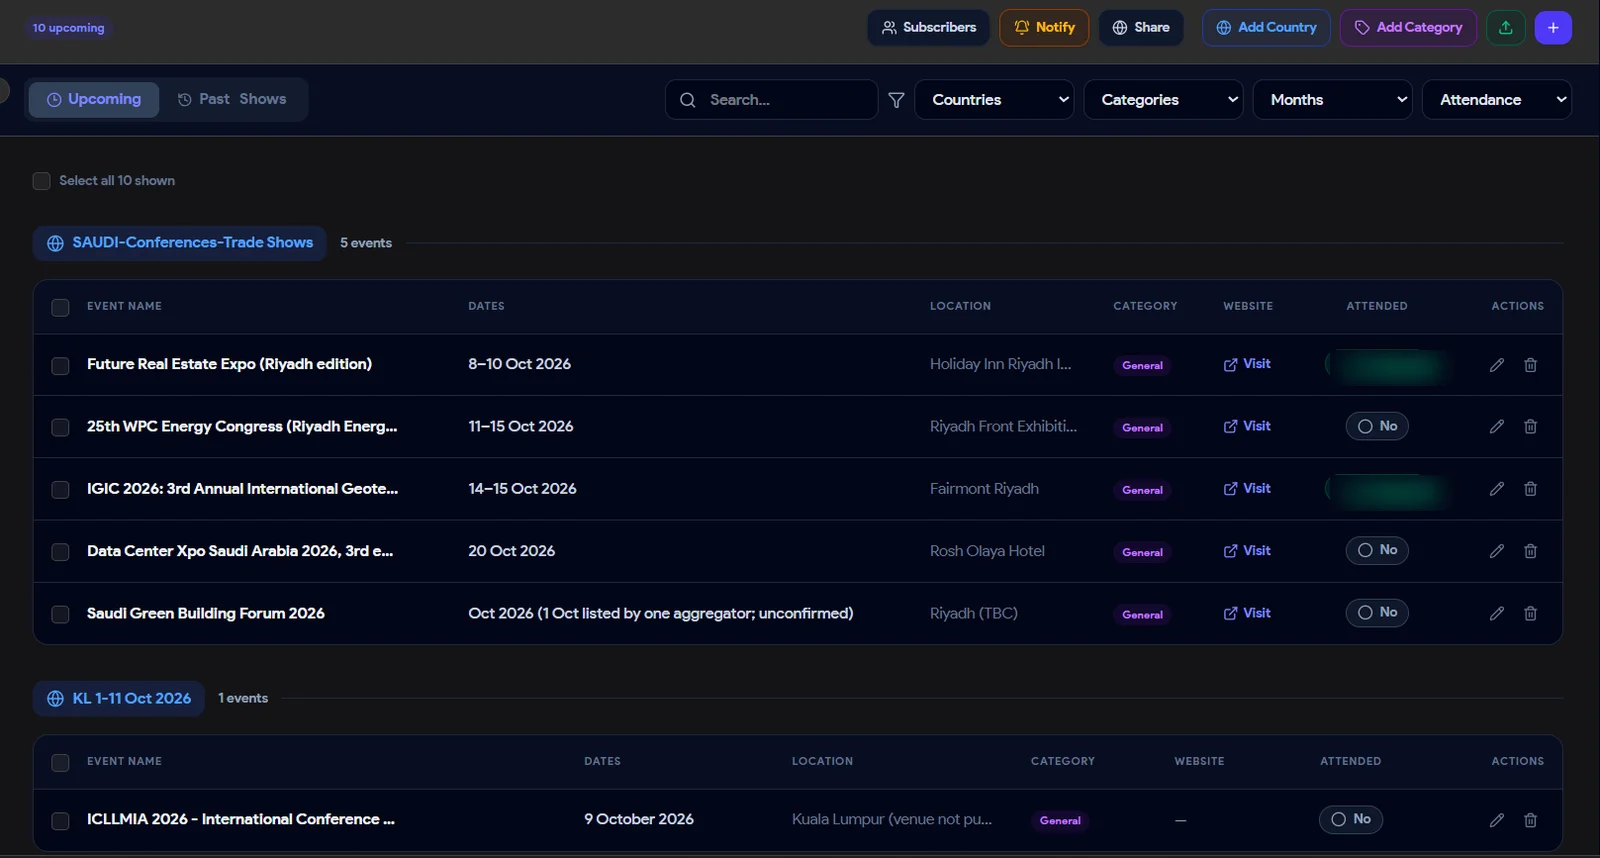This screenshot has height=858, width=1600.
Task: Toggle attended state for IGIC 2026
Action: coord(1387,489)
